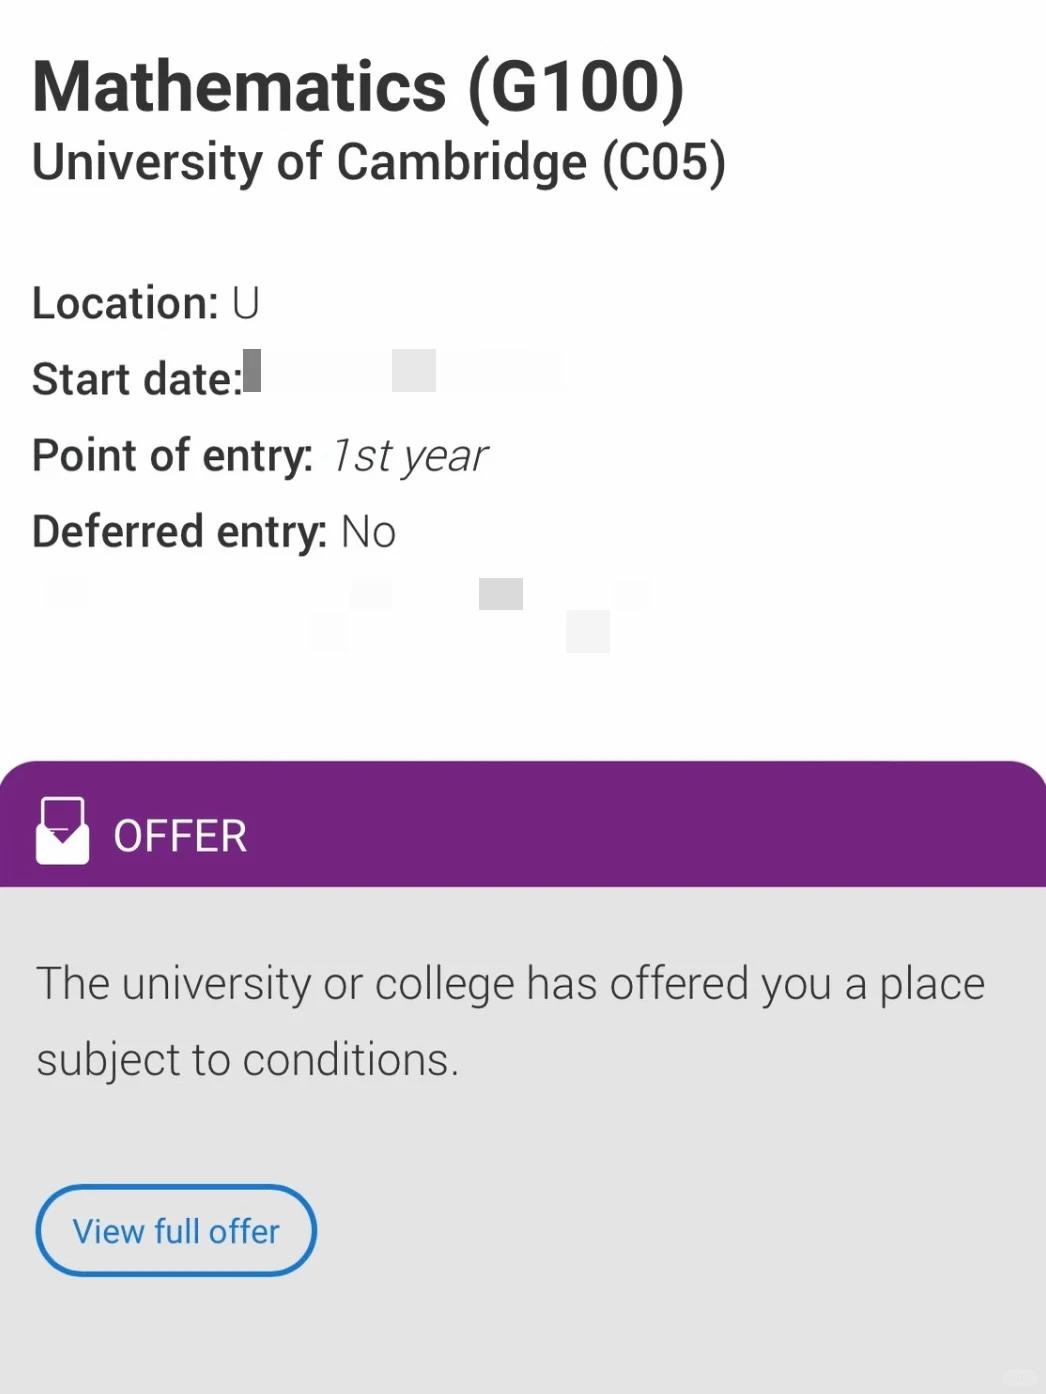Screen dimensions: 1046x1394
Task: Click the offer envelope icon
Action: tap(62, 831)
